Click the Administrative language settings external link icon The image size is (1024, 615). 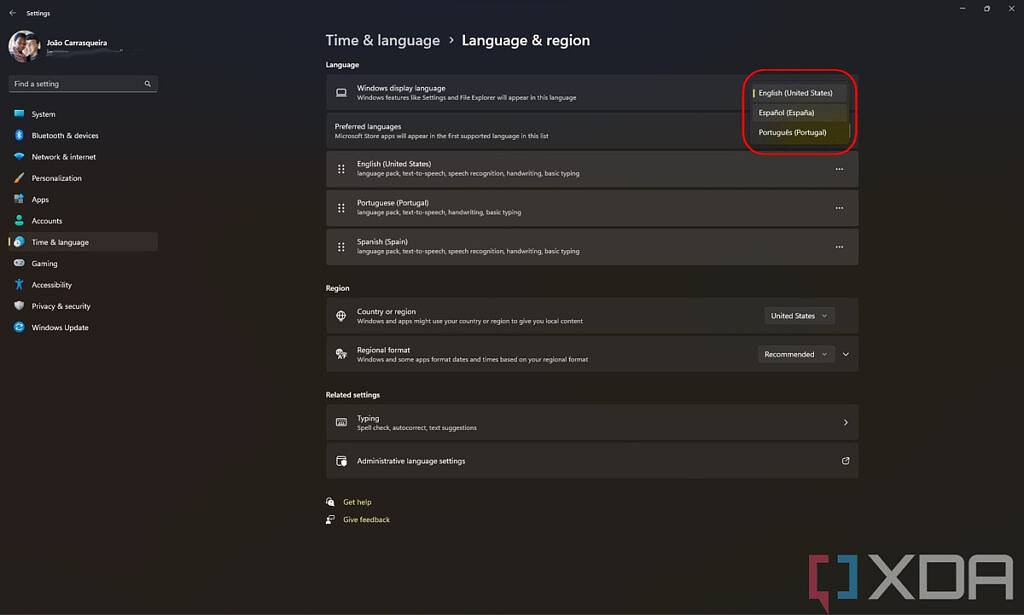846,461
